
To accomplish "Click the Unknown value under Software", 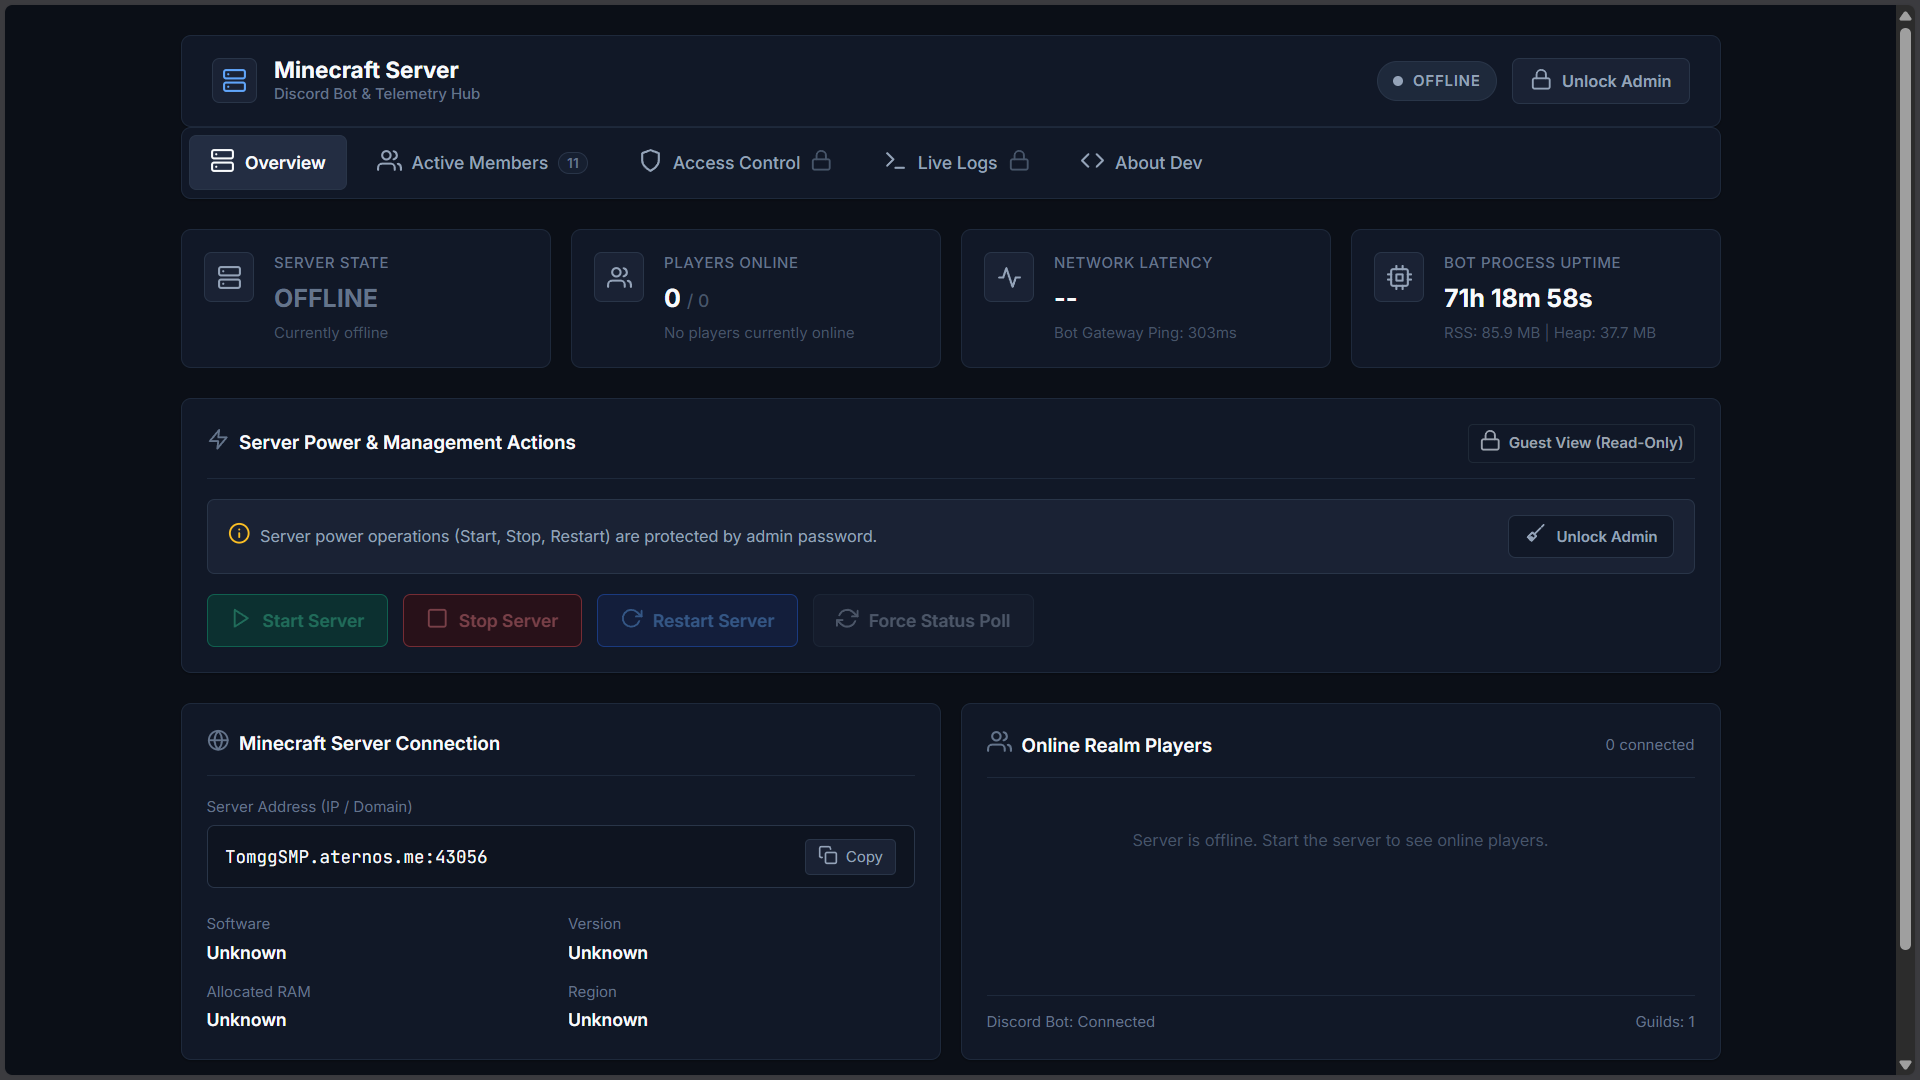I will pyautogui.click(x=246, y=953).
